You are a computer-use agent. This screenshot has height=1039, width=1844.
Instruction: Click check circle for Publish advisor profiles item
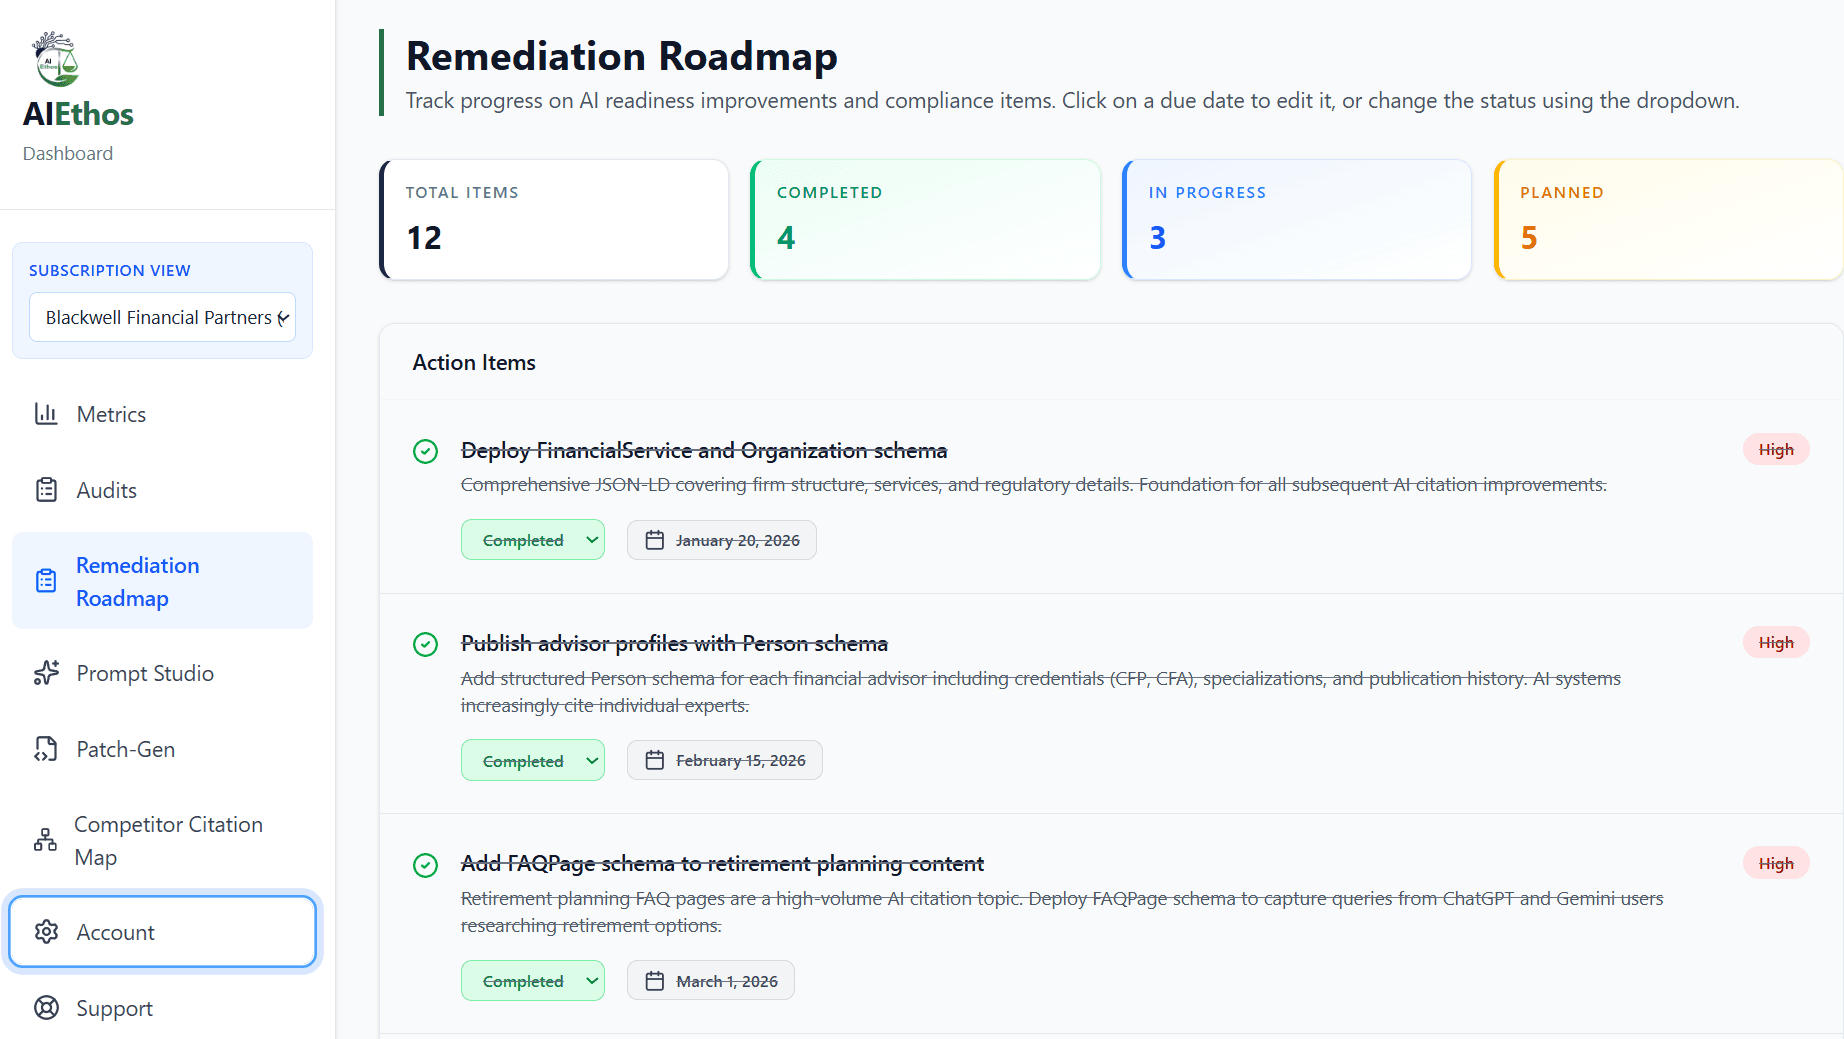pyautogui.click(x=425, y=644)
